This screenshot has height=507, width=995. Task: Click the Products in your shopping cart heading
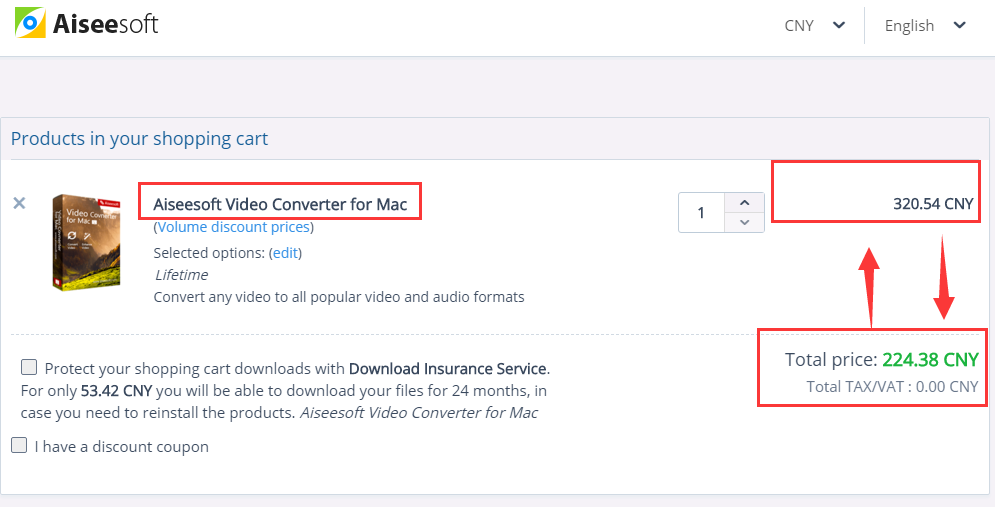click(140, 138)
